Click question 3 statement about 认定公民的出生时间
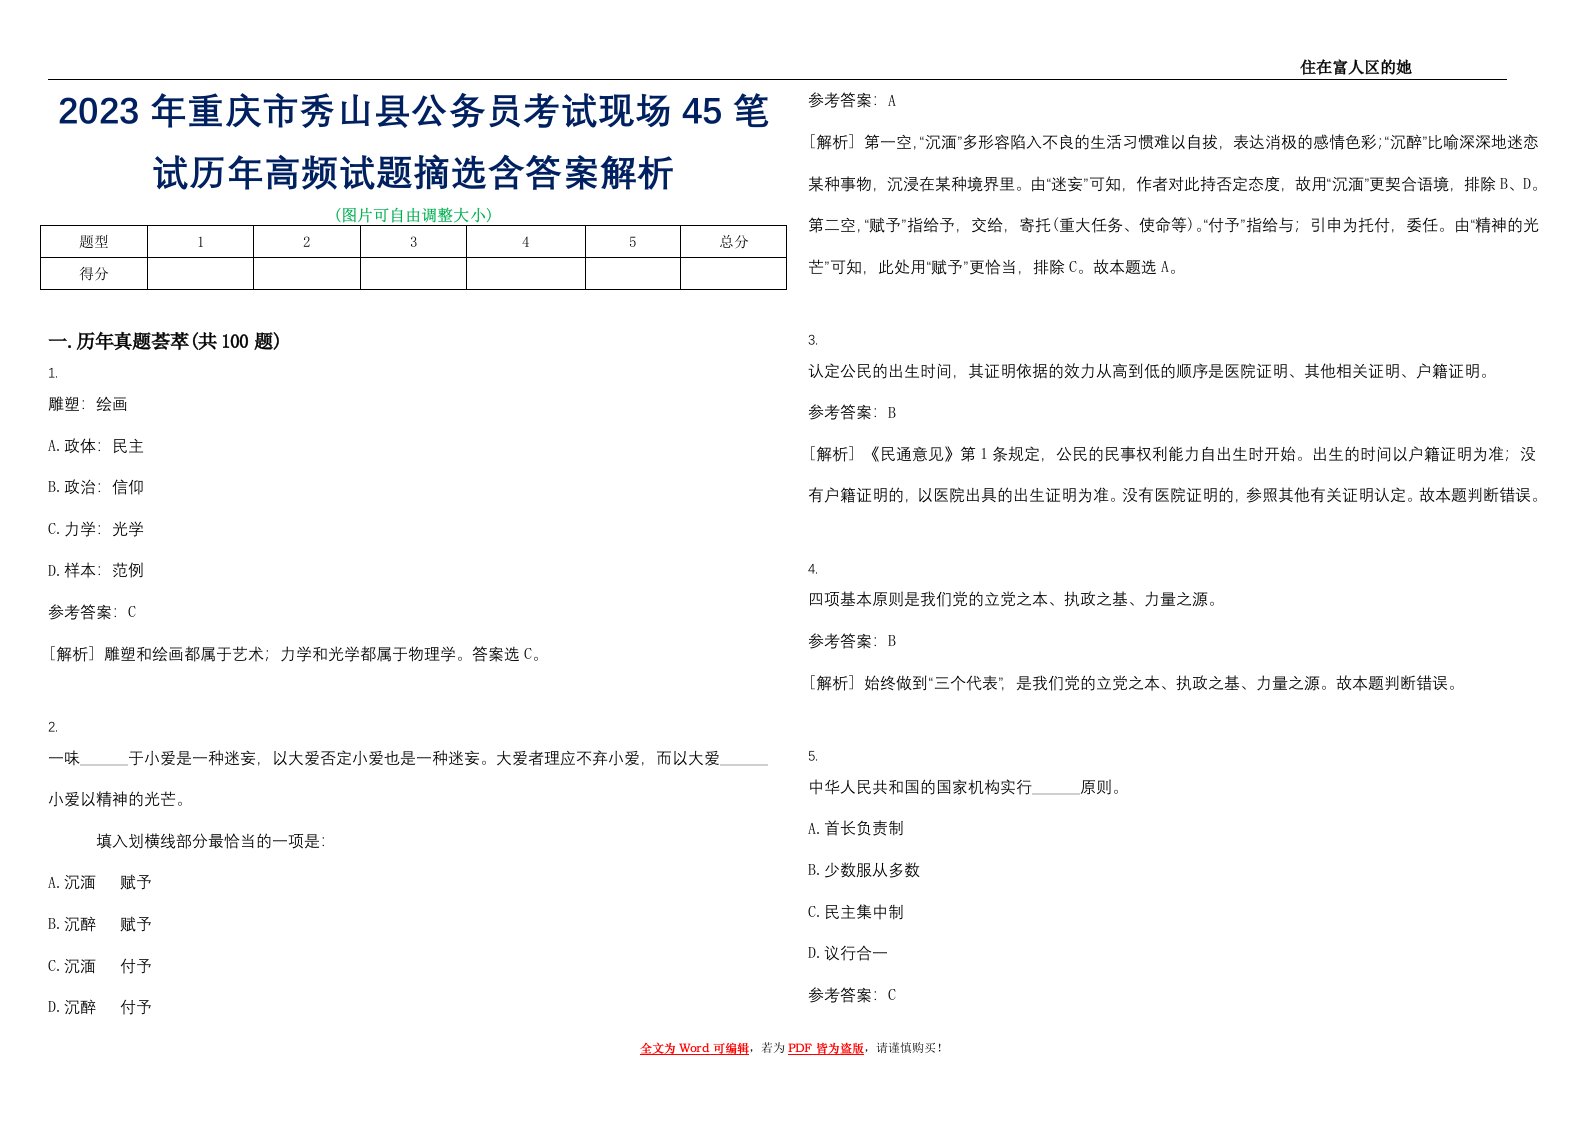This screenshot has height=1122, width=1587. pyautogui.click(x=1151, y=371)
